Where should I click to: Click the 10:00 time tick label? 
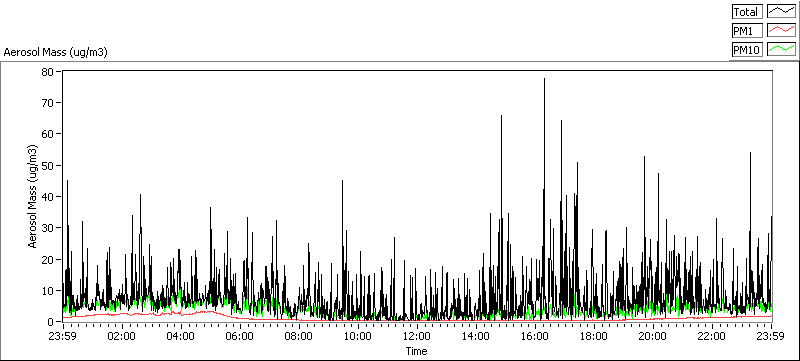tap(358, 336)
